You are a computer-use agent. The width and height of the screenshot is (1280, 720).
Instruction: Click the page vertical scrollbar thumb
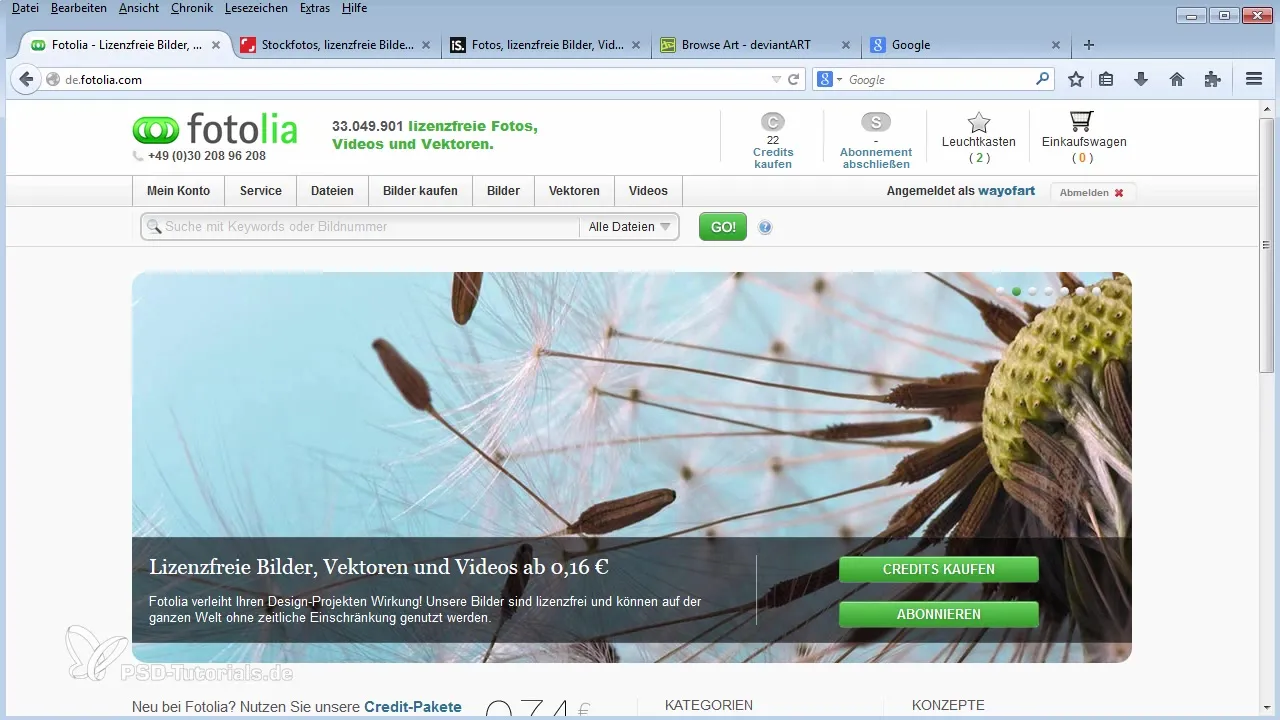click(1267, 245)
